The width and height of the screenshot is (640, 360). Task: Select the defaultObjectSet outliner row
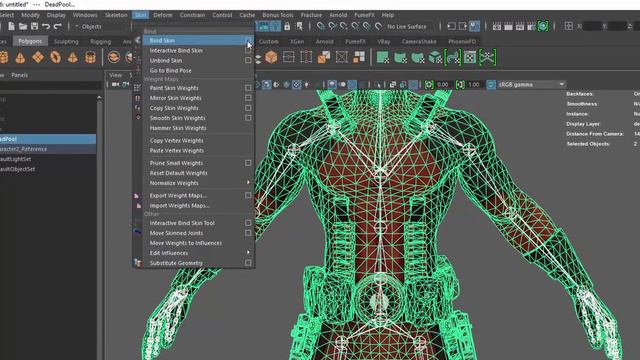click(x=48, y=169)
